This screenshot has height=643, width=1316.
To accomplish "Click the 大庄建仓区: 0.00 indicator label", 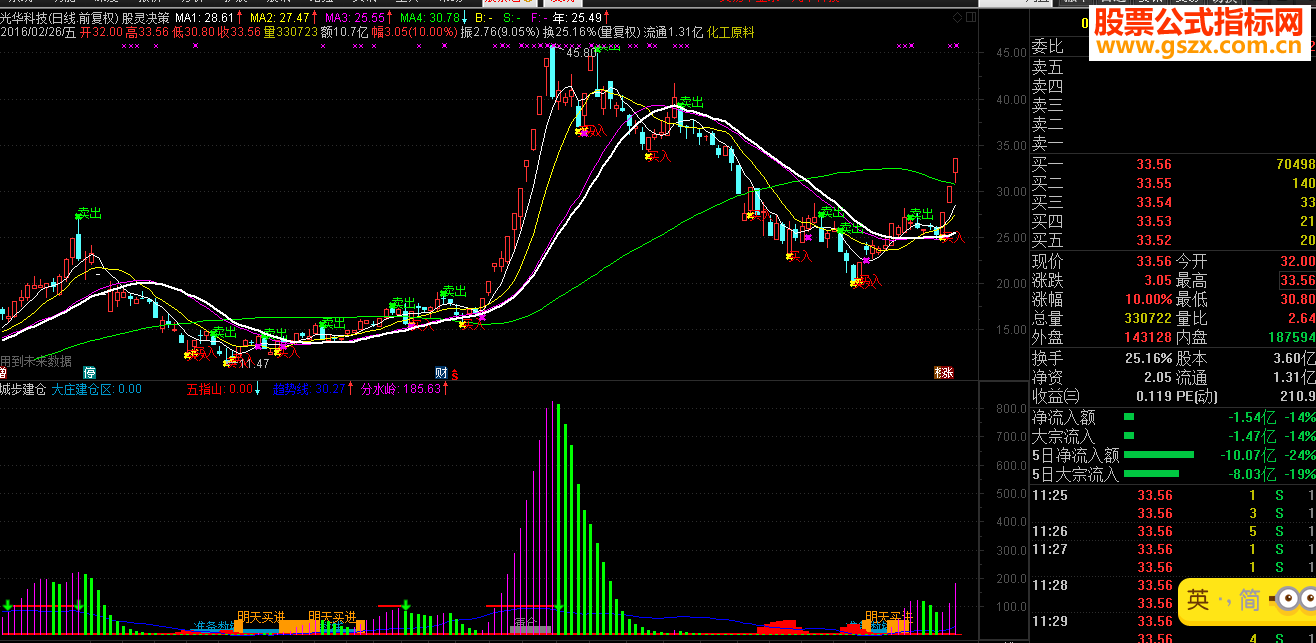I will (x=96, y=388).
